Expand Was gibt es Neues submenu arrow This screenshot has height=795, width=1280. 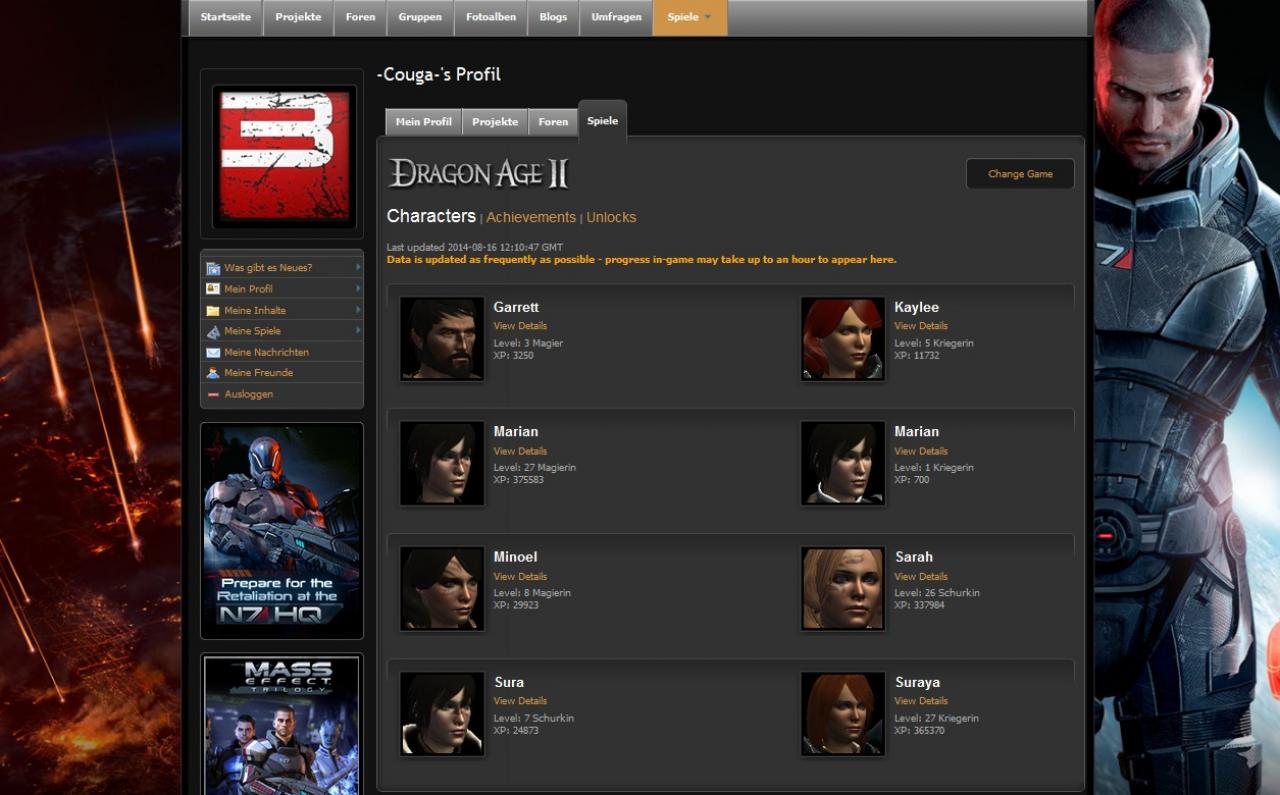[358, 267]
